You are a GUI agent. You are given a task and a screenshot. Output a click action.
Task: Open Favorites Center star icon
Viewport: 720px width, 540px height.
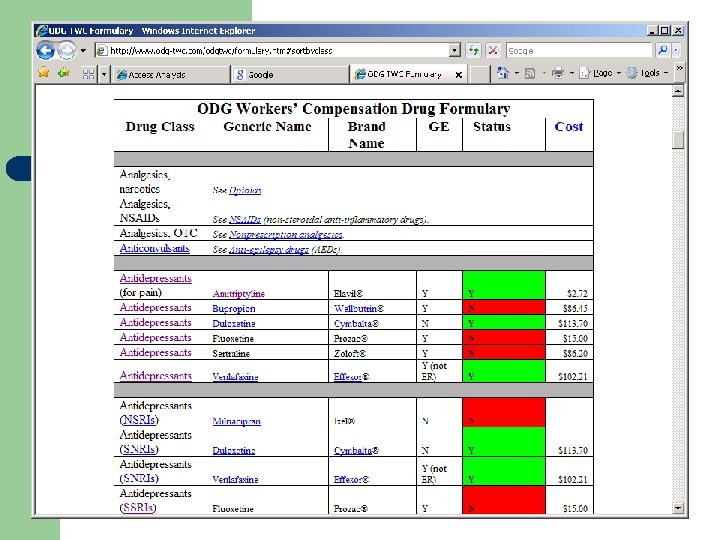tap(44, 73)
